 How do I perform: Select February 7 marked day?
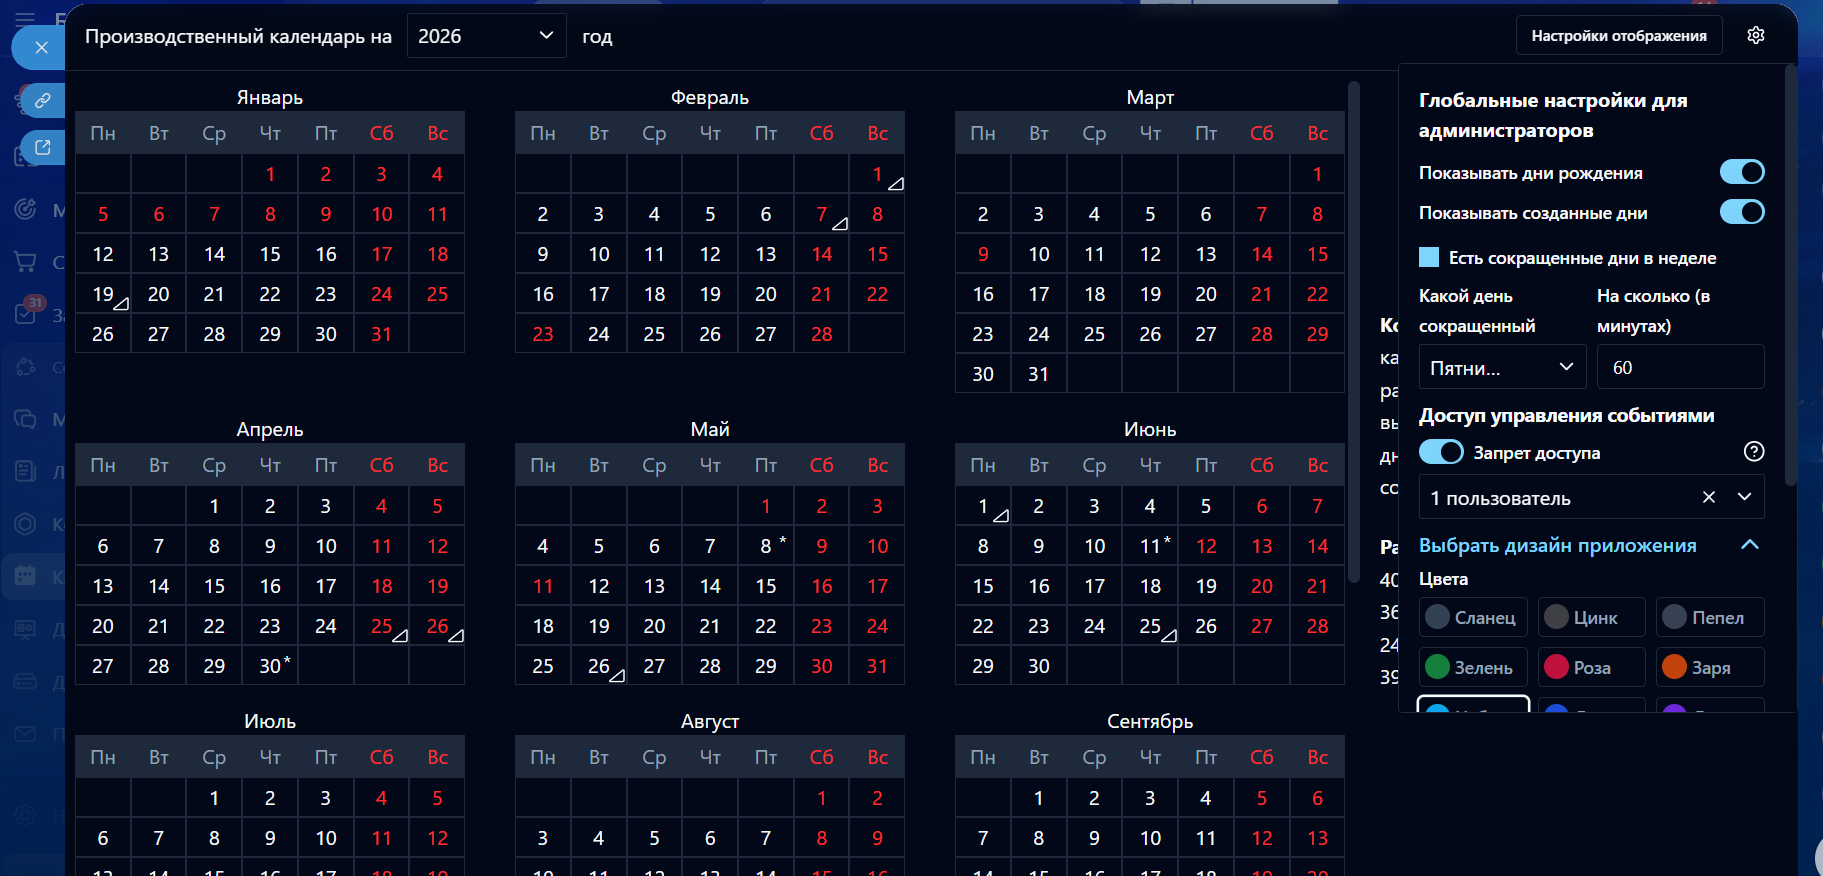pos(821,214)
